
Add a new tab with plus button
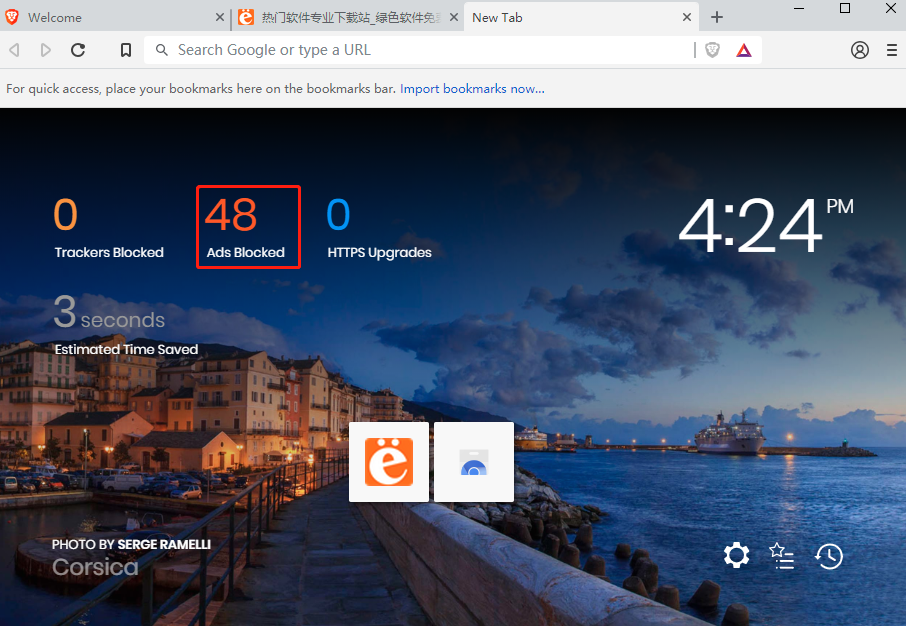(x=716, y=17)
